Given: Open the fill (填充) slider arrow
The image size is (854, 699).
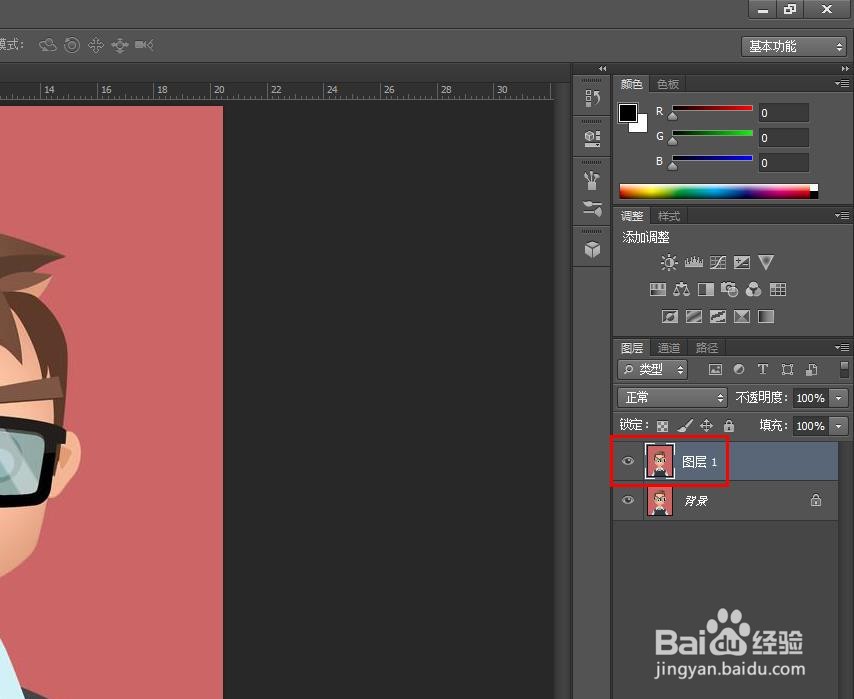Looking at the screenshot, I should pos(839,426).
